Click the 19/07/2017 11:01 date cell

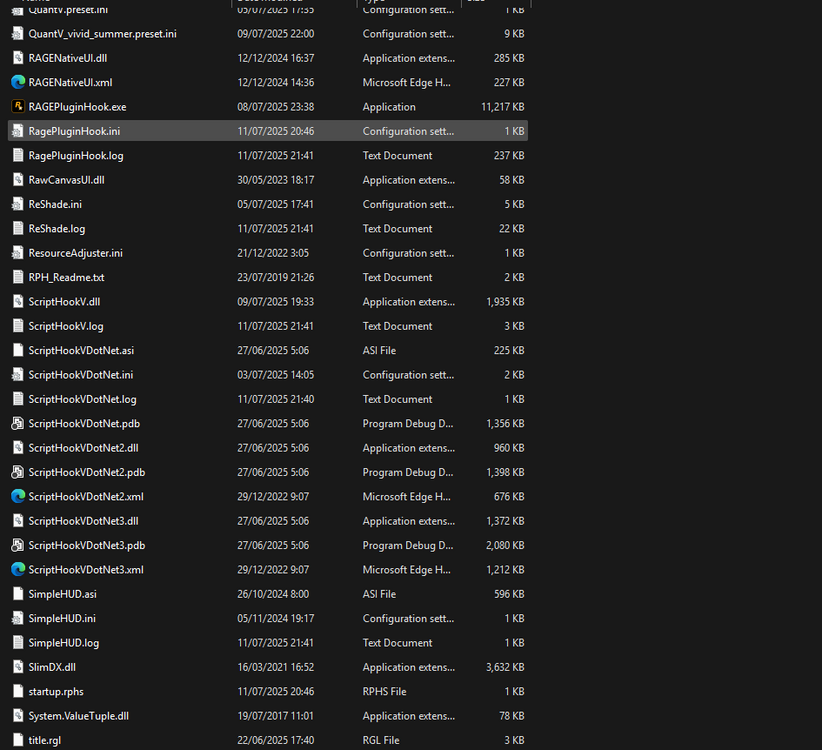pyautogui.click(x=275, y=716)
